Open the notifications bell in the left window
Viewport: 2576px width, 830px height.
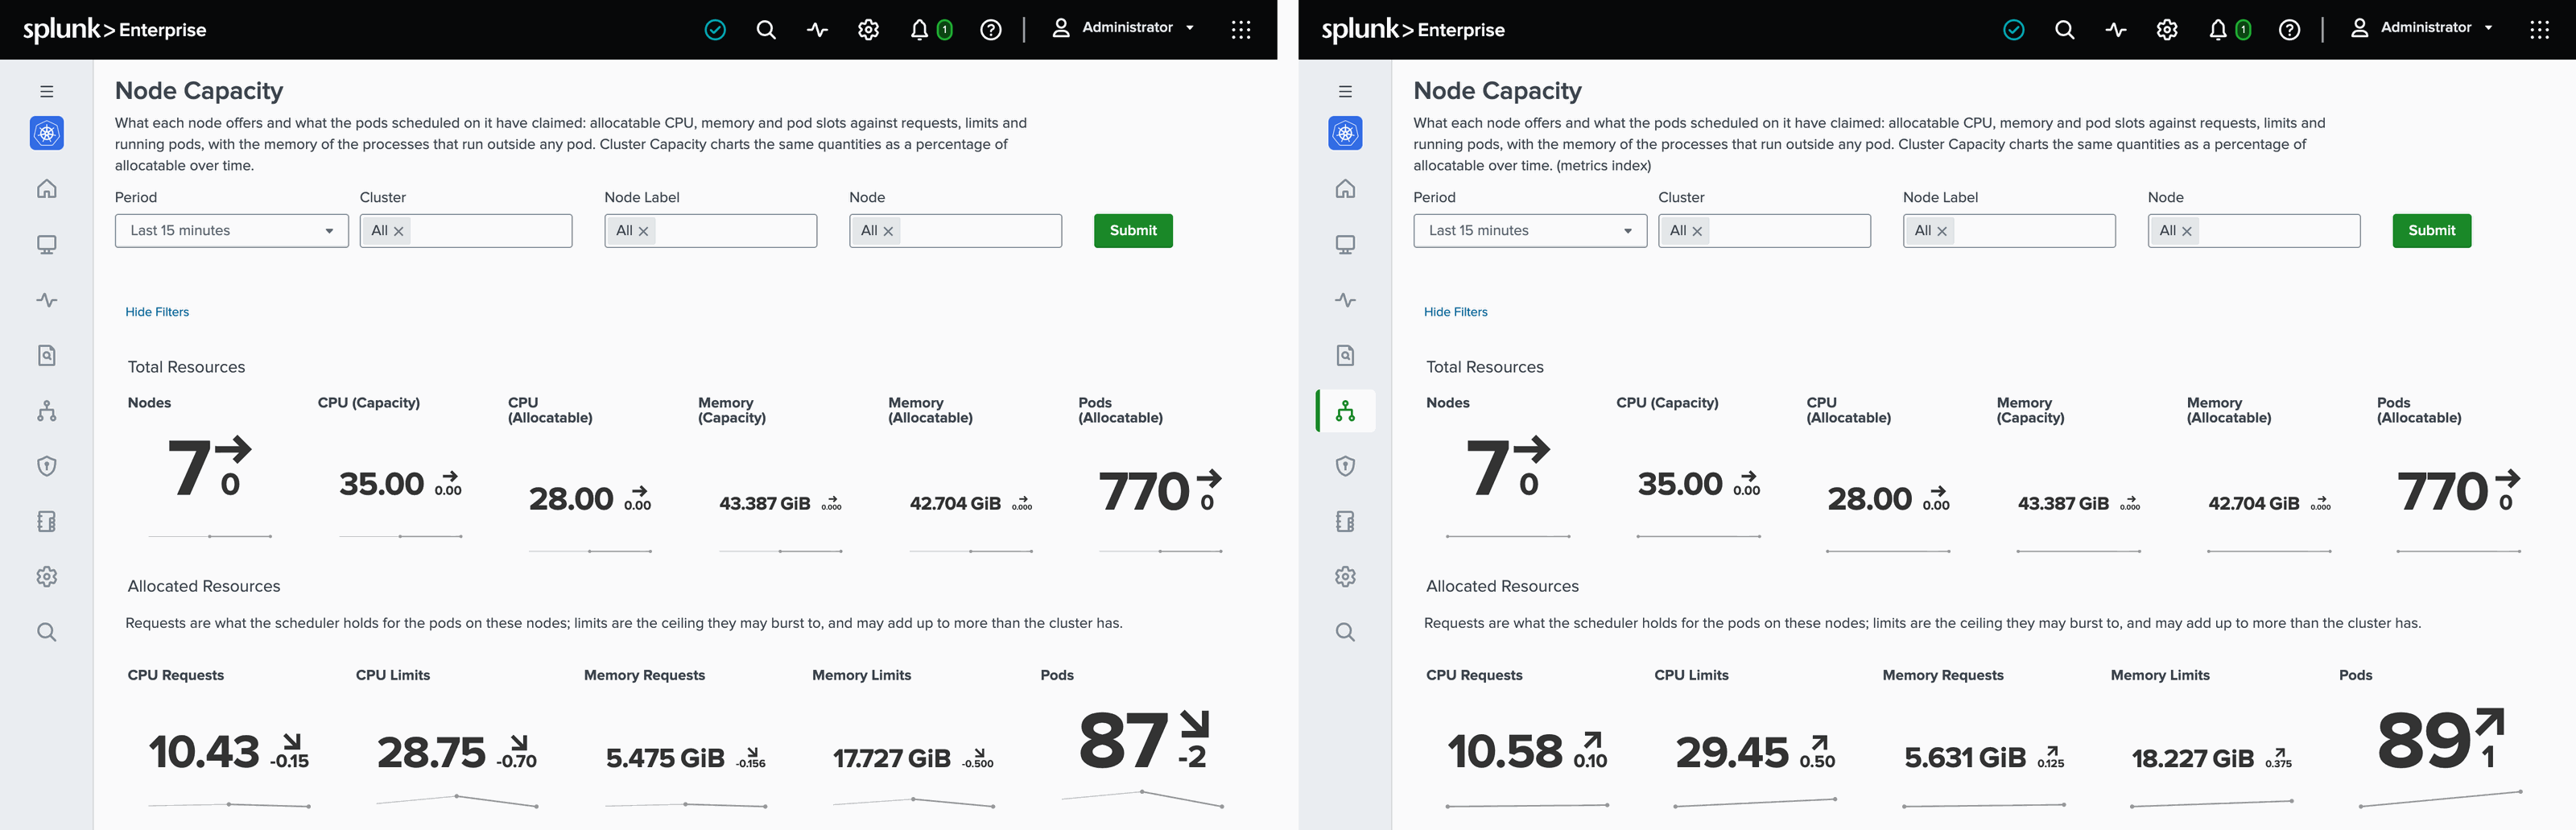(x=919, y=30)
